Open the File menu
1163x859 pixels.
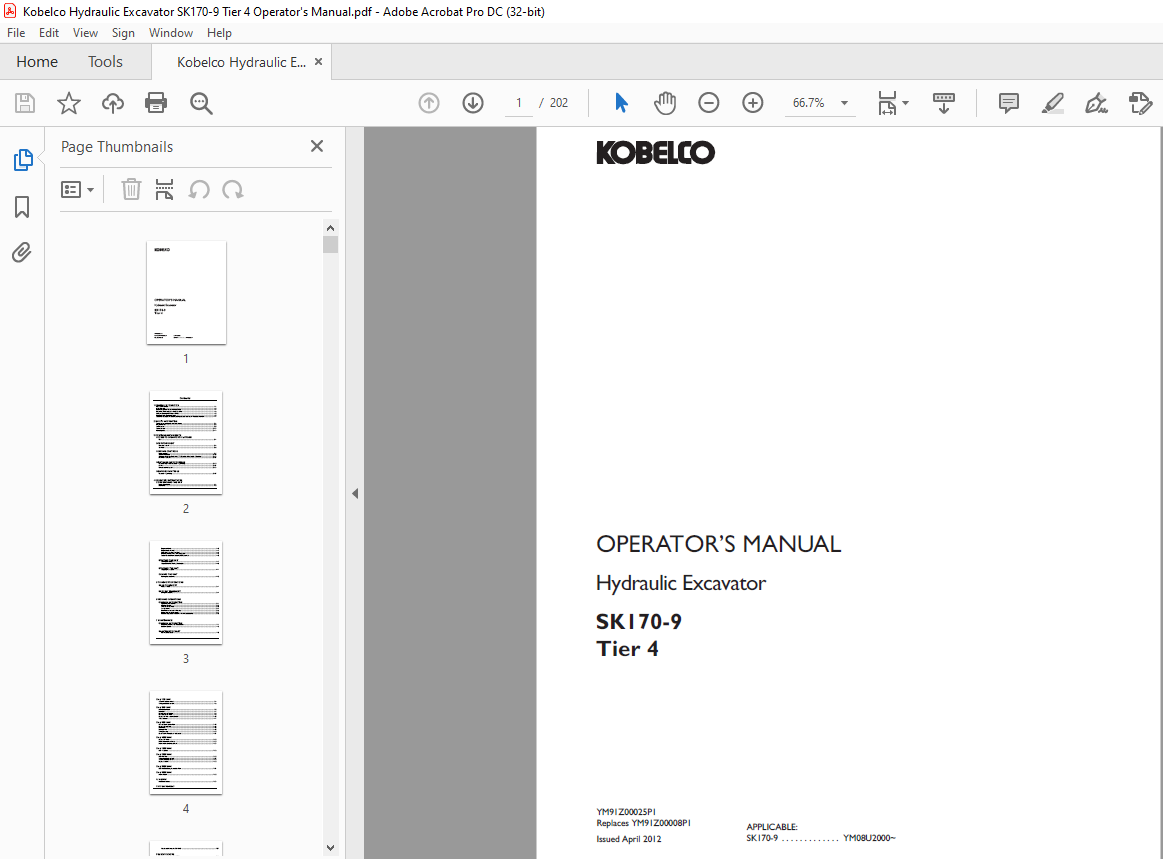(16, 33)
